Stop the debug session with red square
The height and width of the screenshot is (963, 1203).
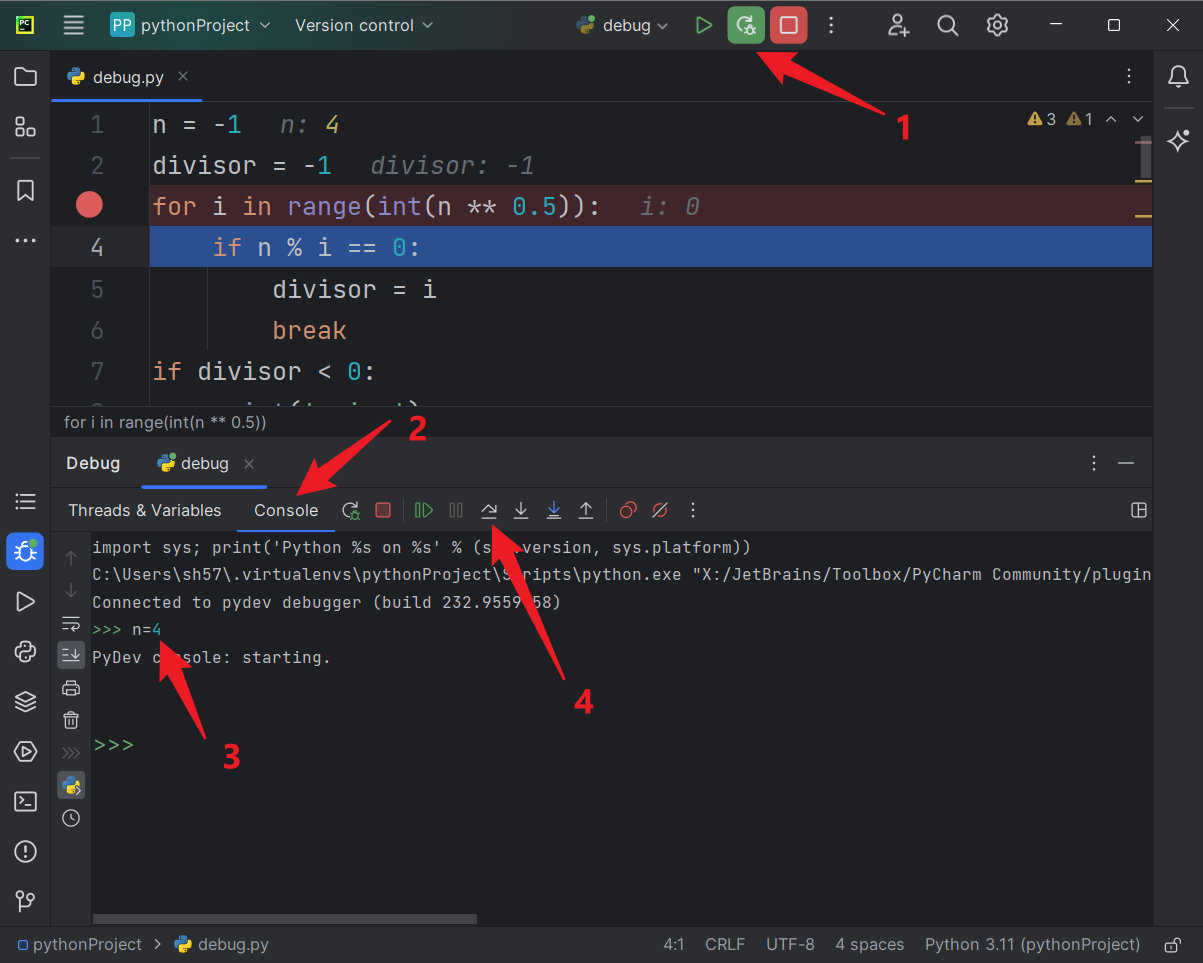[x=789, y=26]
